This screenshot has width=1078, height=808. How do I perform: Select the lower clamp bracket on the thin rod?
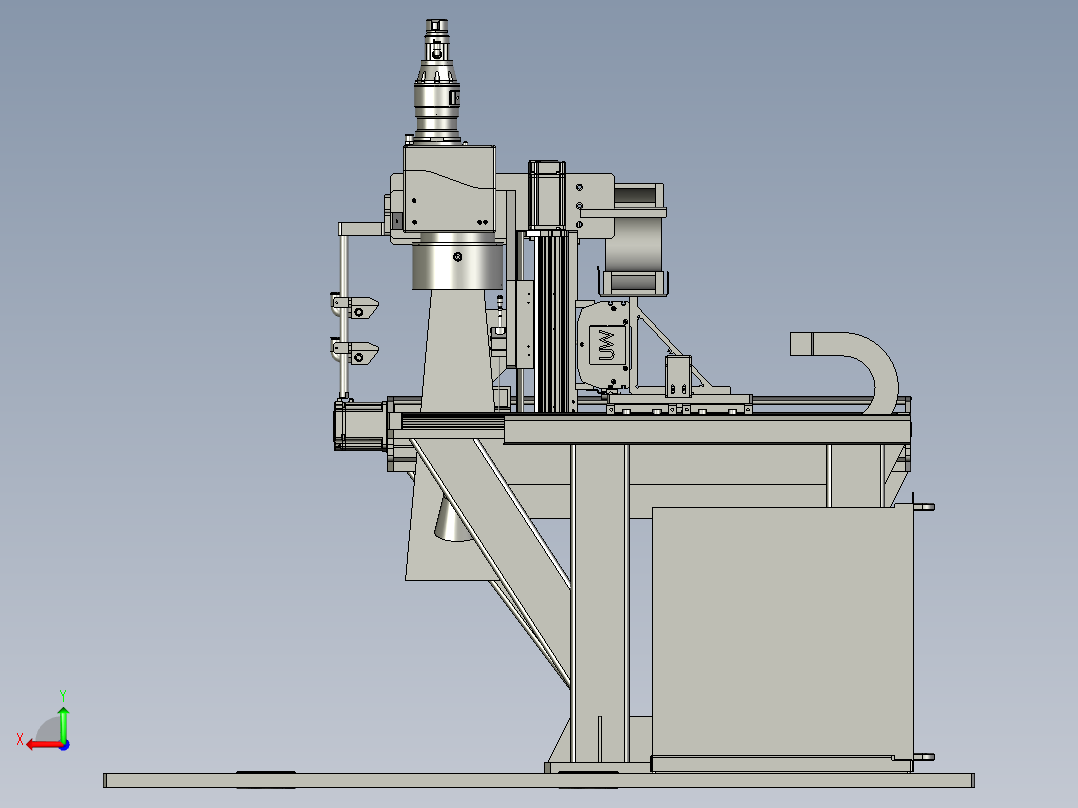(355, 353)
